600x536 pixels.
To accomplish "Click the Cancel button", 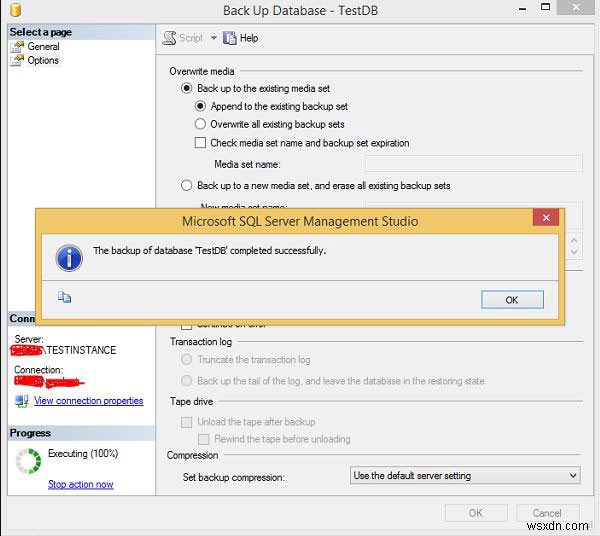I will [547, 513].
